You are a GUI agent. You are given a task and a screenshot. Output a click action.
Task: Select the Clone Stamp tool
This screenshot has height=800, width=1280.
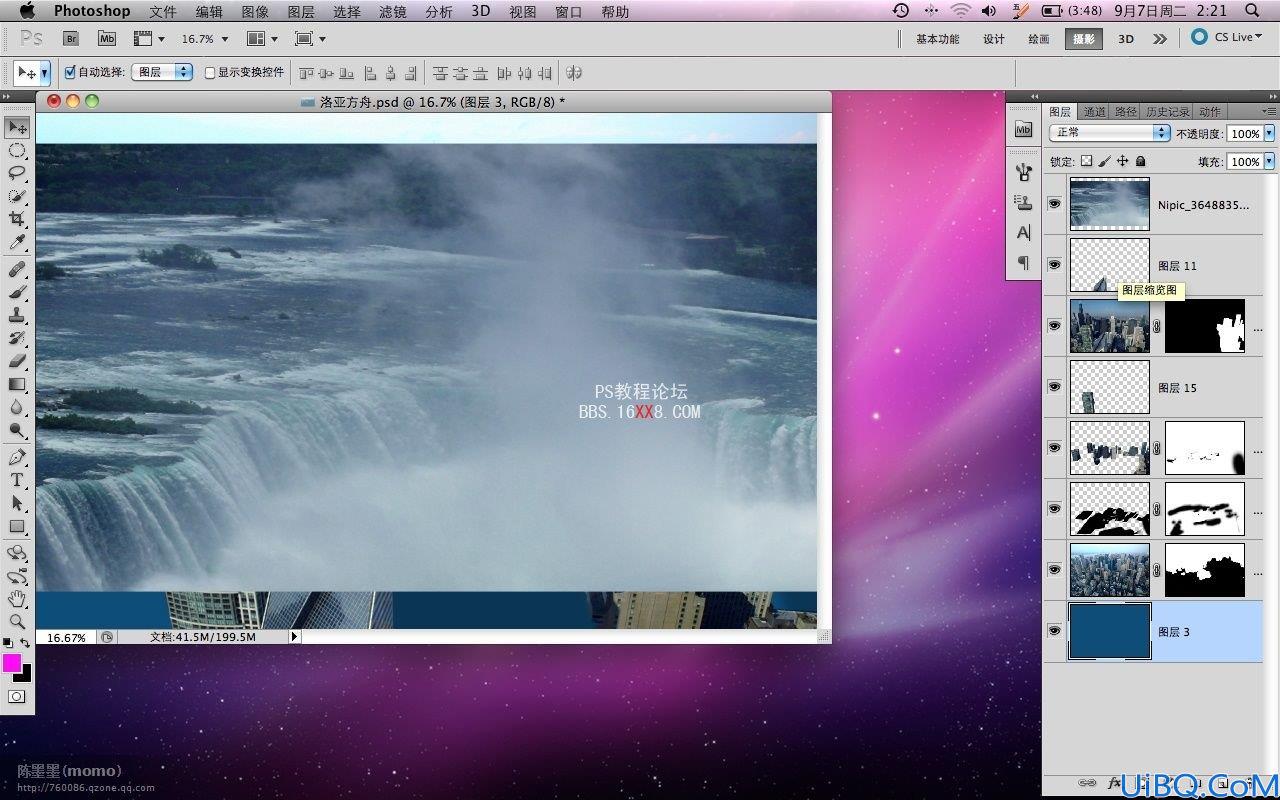point(17,315)
